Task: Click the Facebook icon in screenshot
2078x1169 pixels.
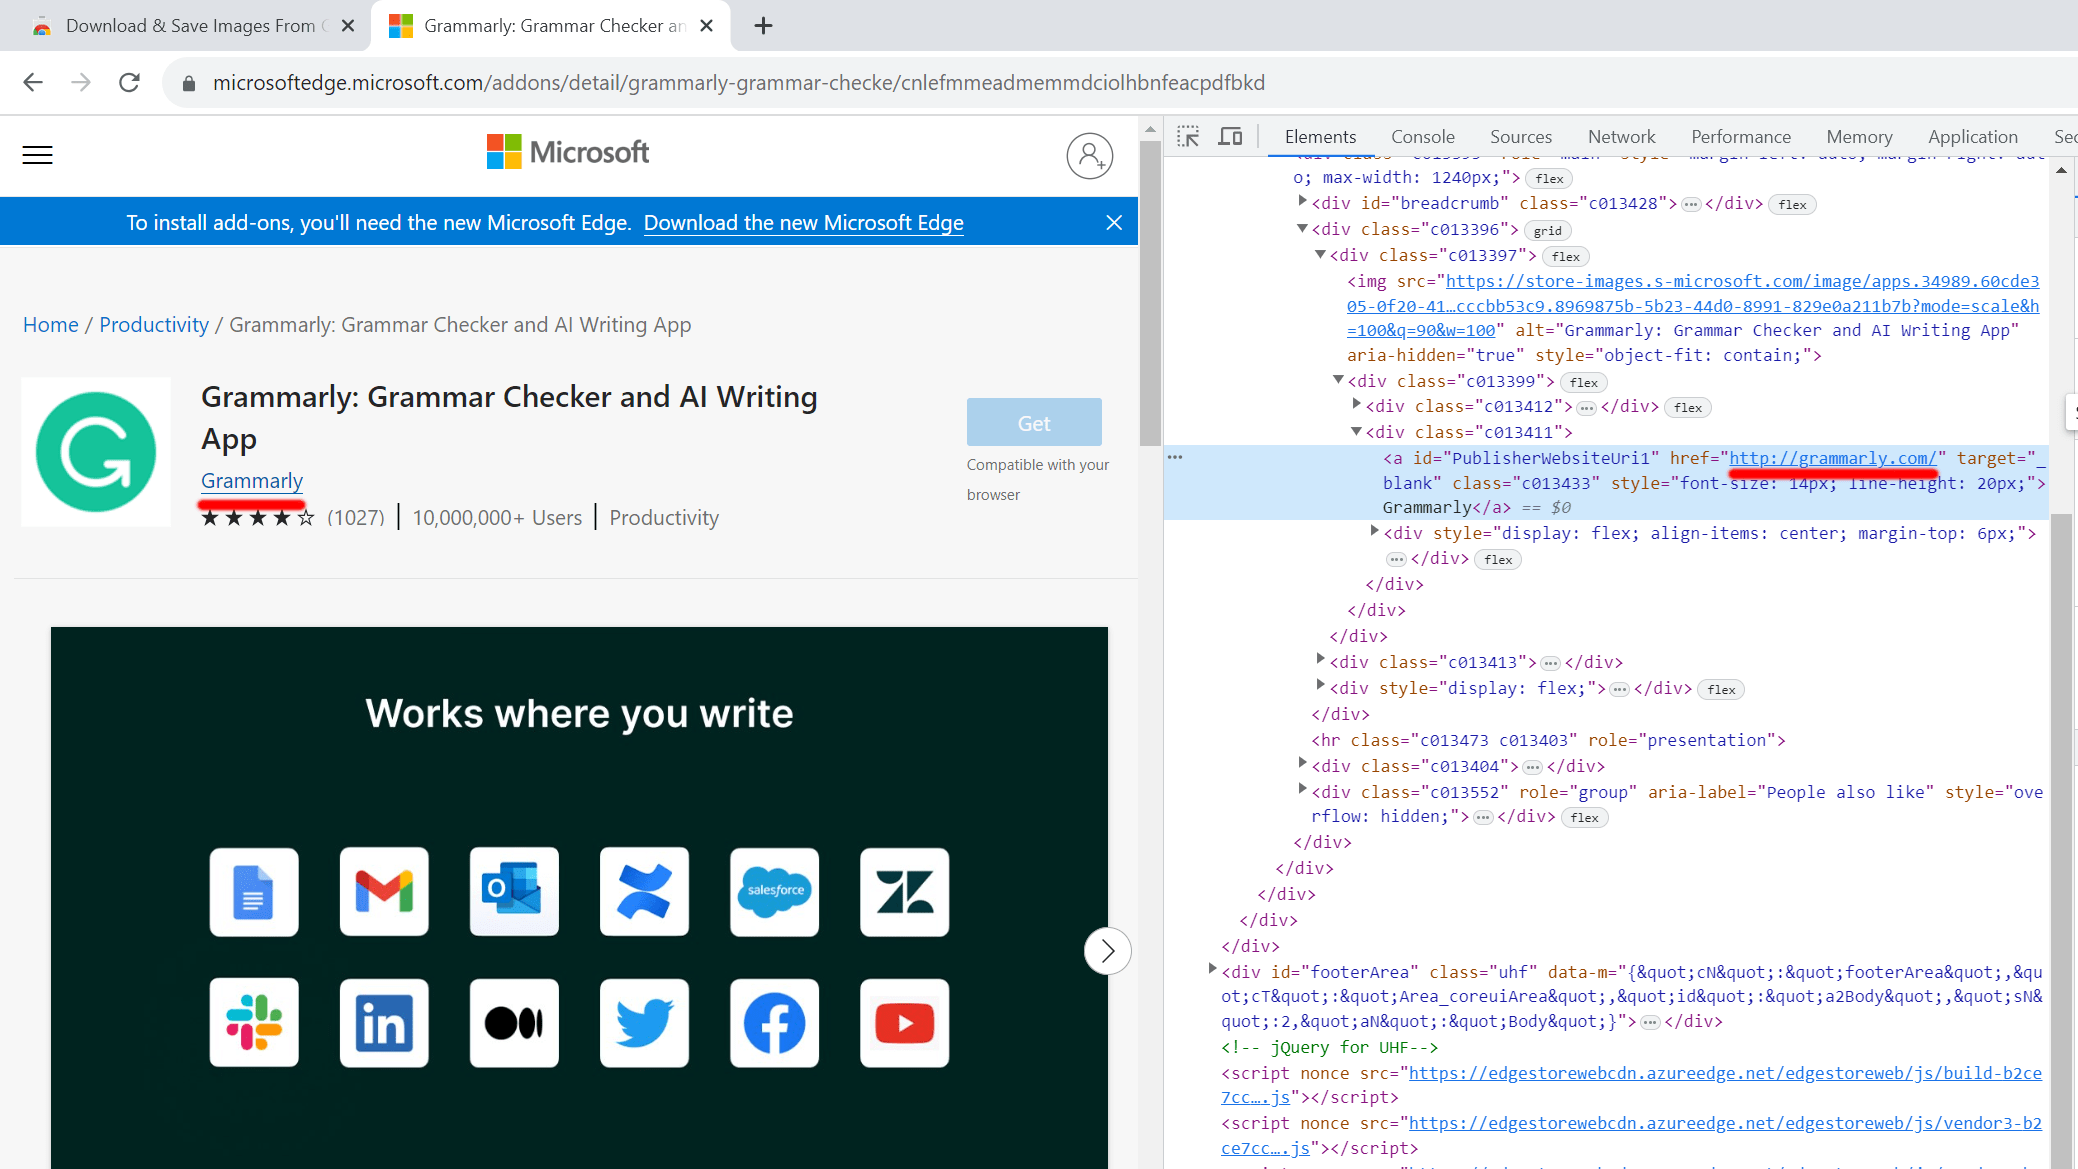Action: pos(774,1023)
